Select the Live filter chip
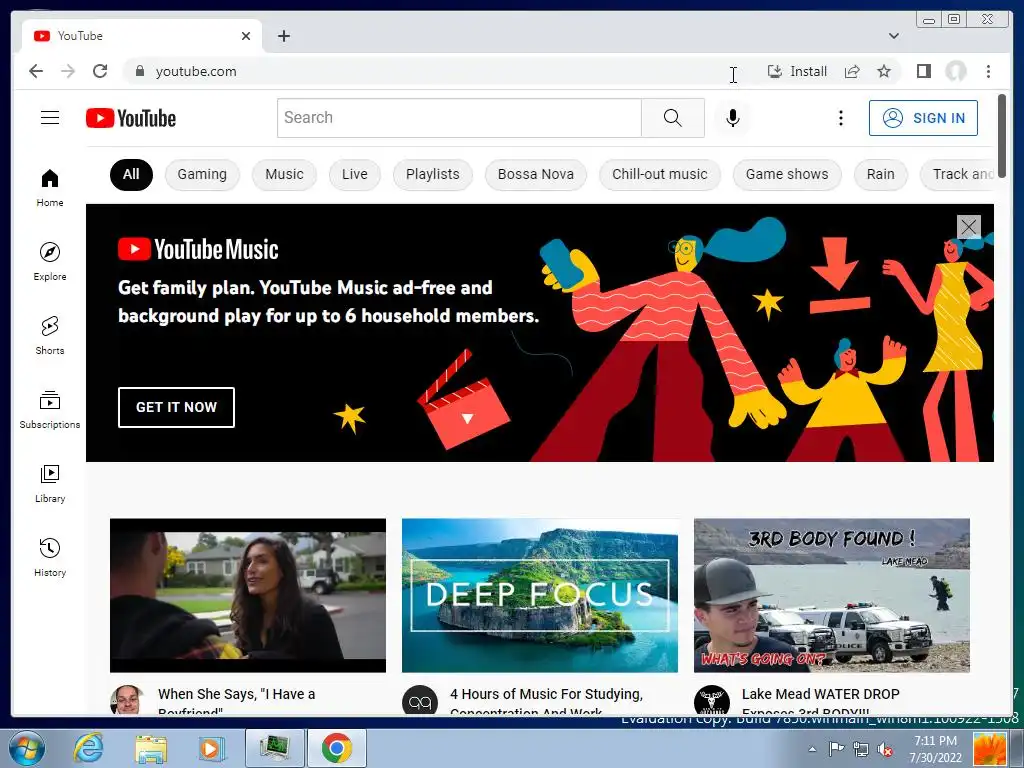Viewport: 1024px width, 768px height. click(x=355, y=174)
